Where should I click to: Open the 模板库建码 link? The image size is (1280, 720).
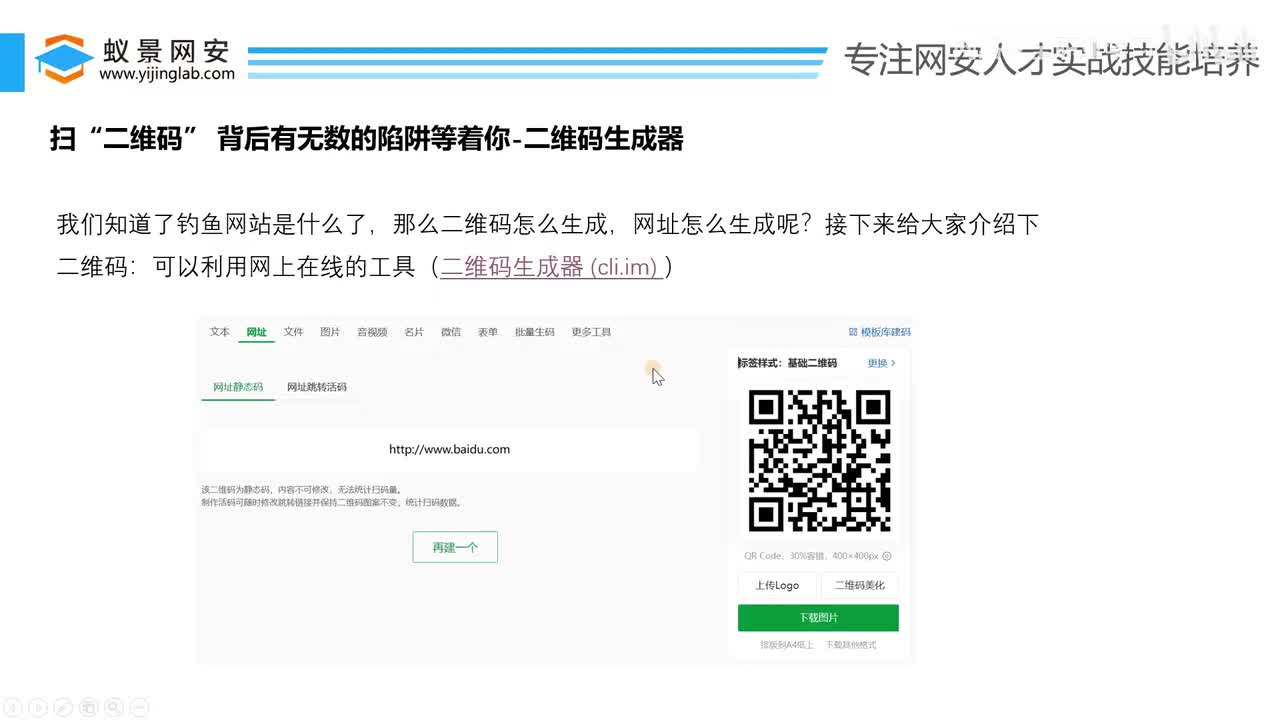point(885,332)
